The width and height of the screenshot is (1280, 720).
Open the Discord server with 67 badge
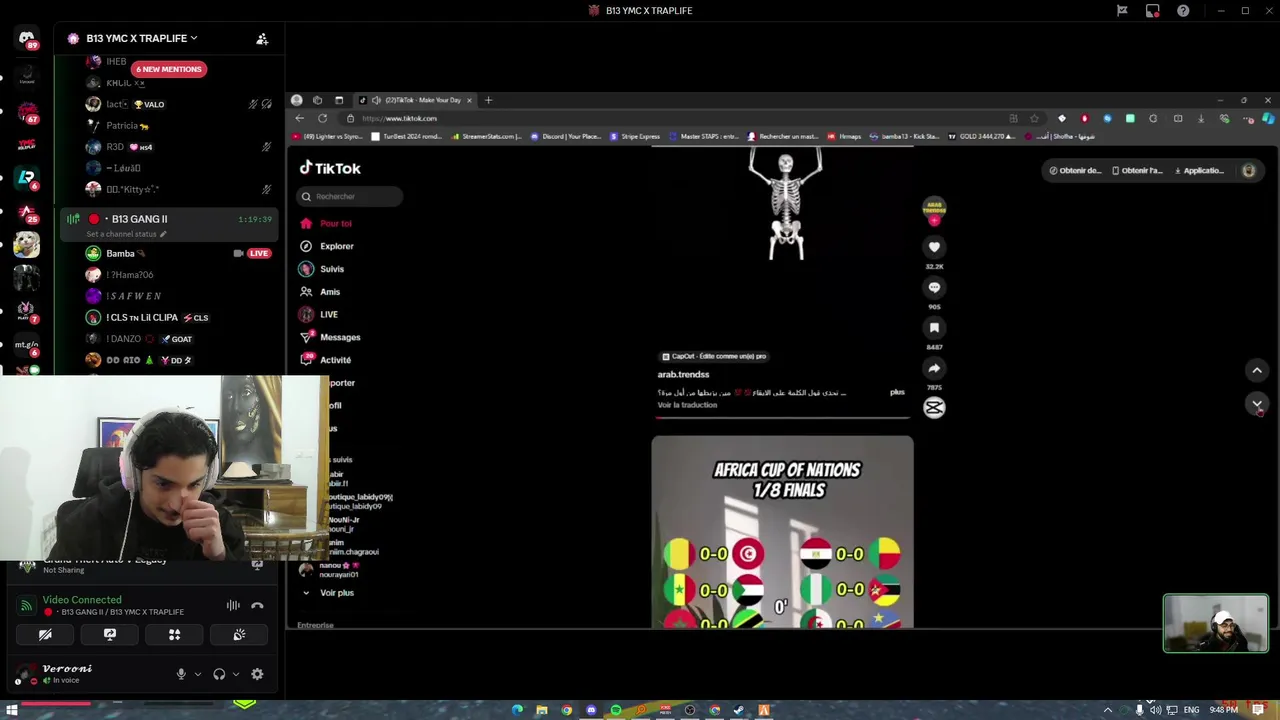pyautogui.click(x=27, y=112)
